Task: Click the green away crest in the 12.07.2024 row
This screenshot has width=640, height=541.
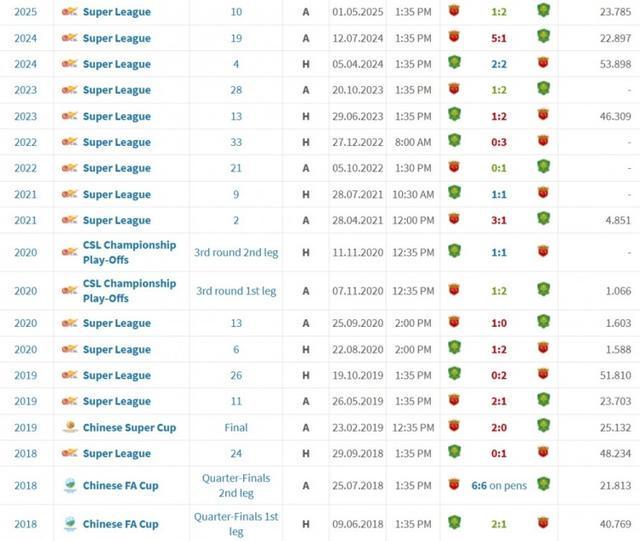Action: click(x=543, y=36)
